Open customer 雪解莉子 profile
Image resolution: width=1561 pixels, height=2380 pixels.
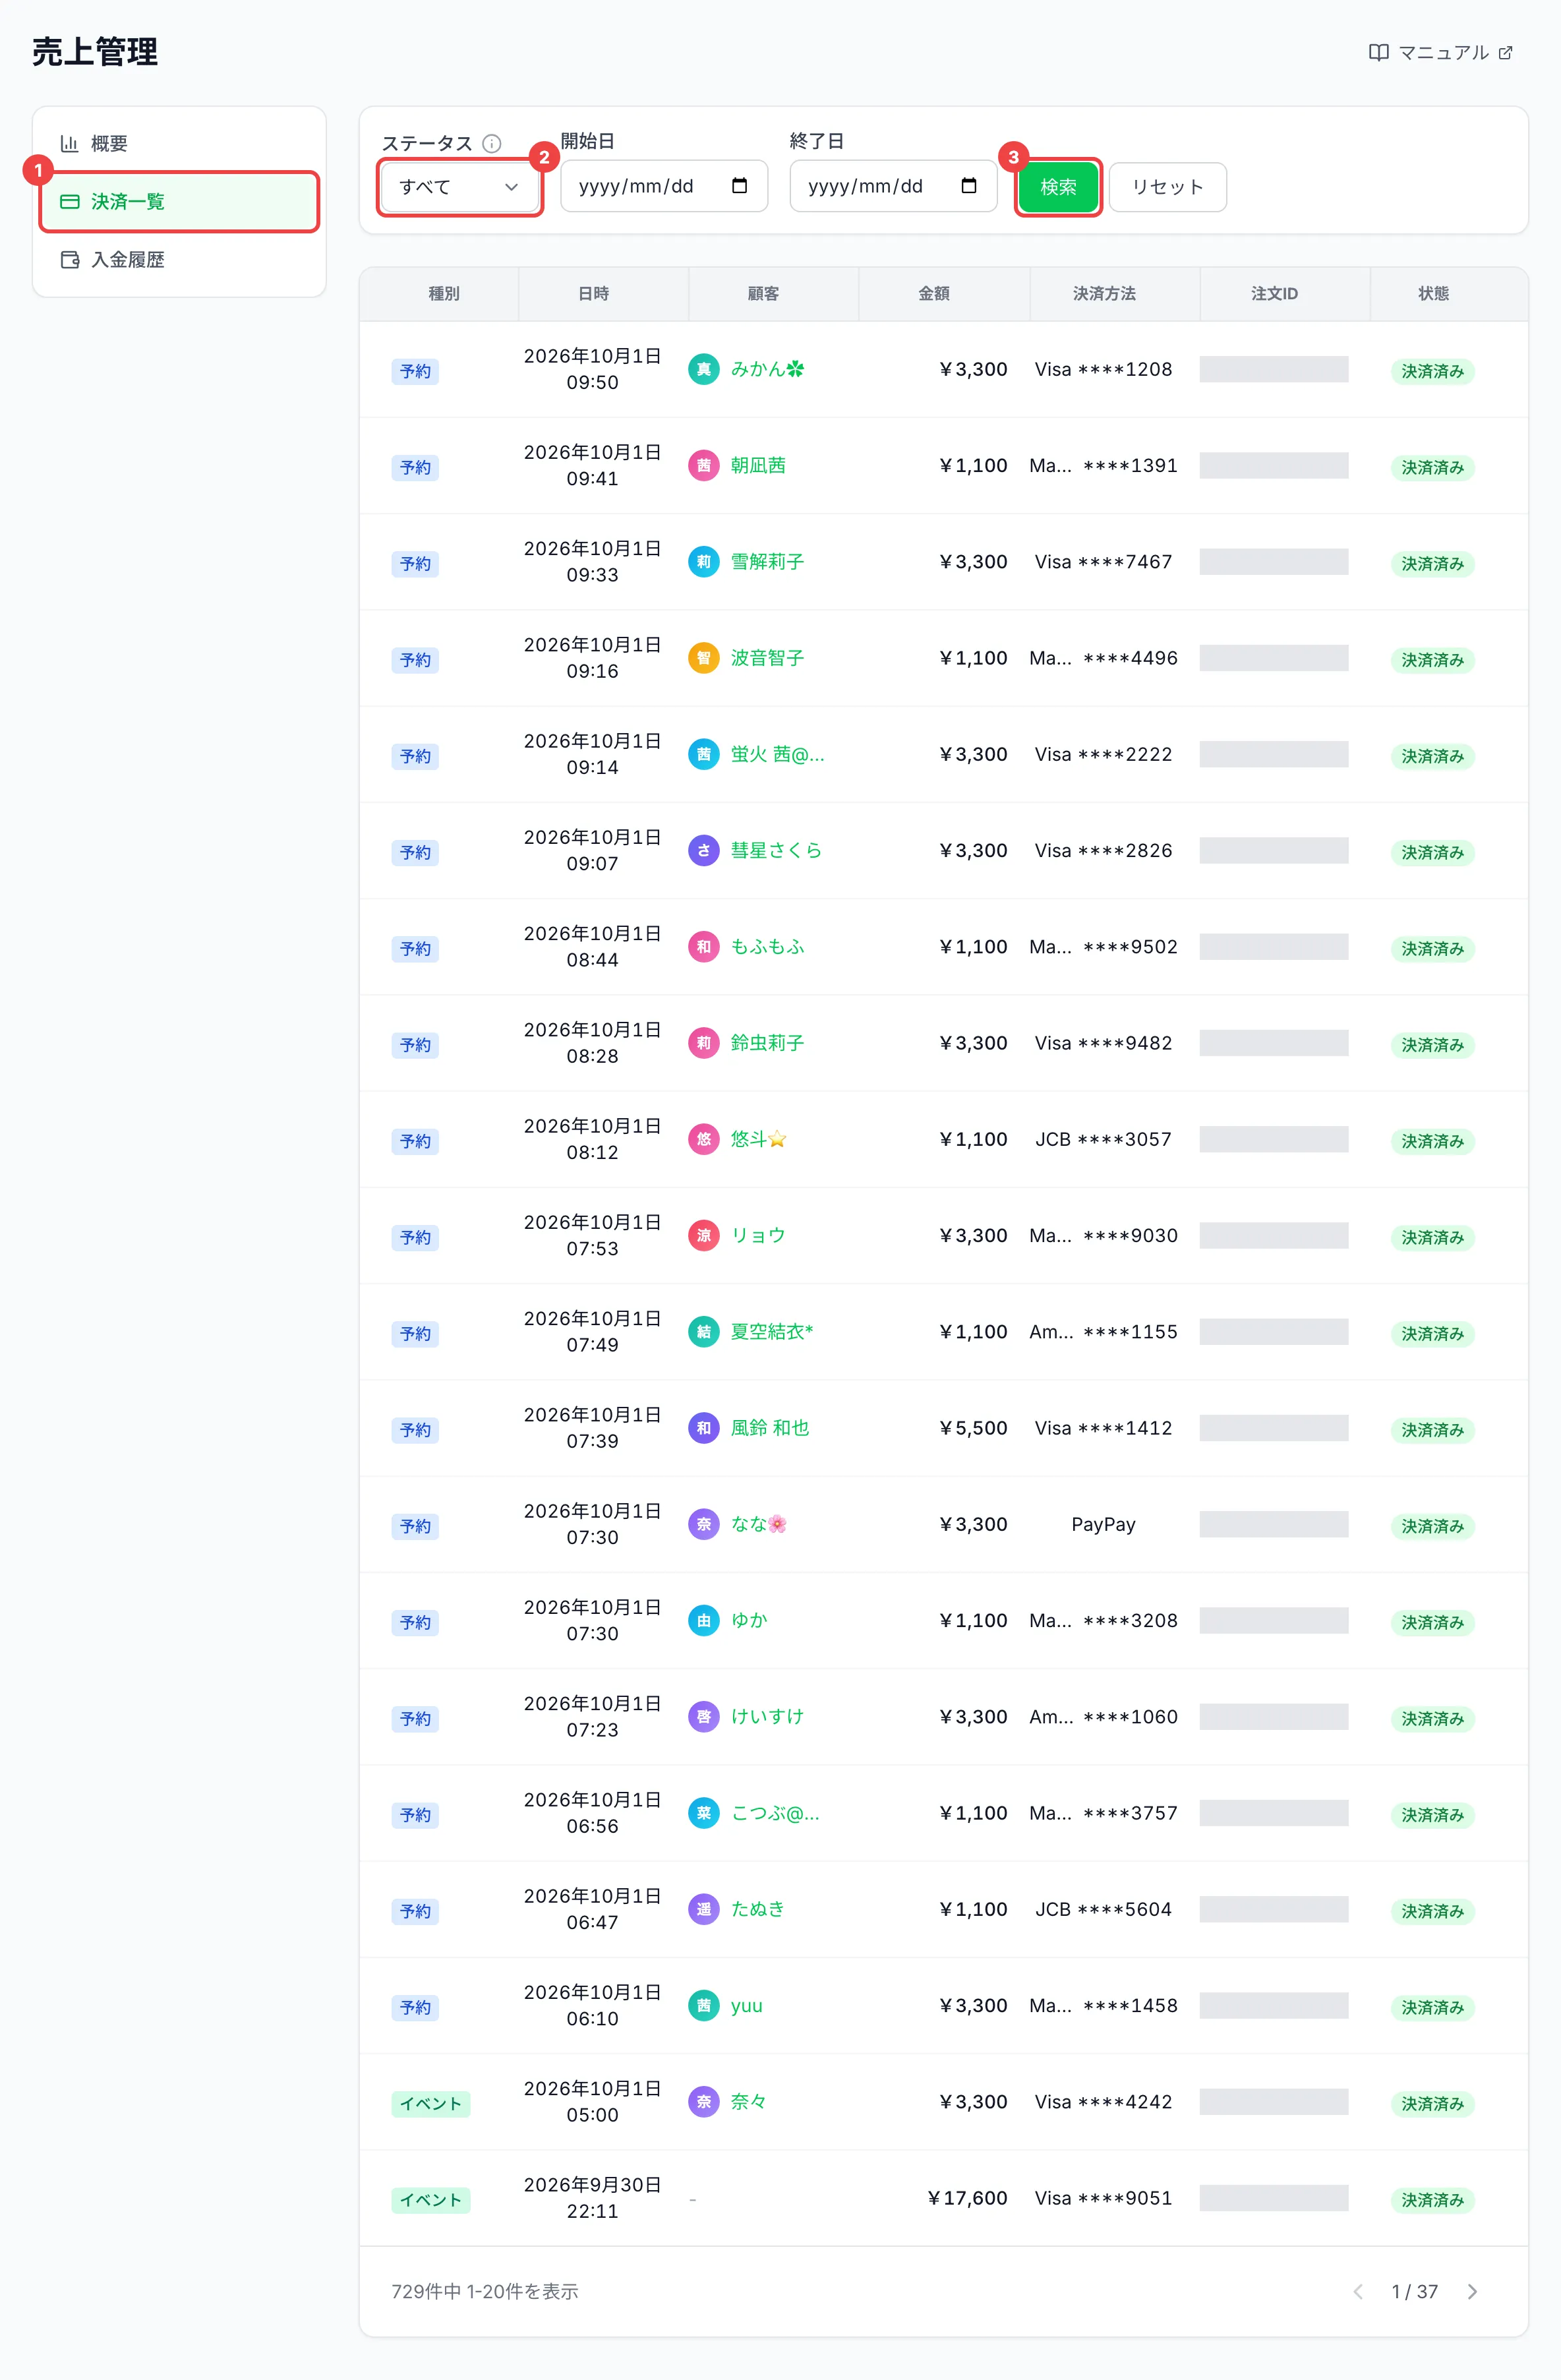pos(767,562)
